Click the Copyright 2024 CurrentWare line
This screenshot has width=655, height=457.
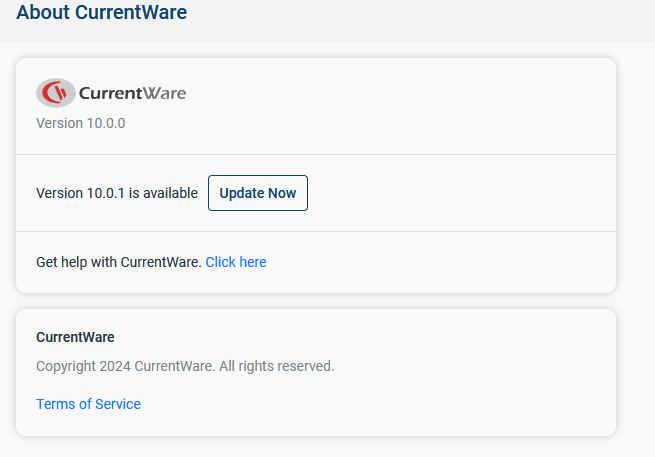click(185, 366)
